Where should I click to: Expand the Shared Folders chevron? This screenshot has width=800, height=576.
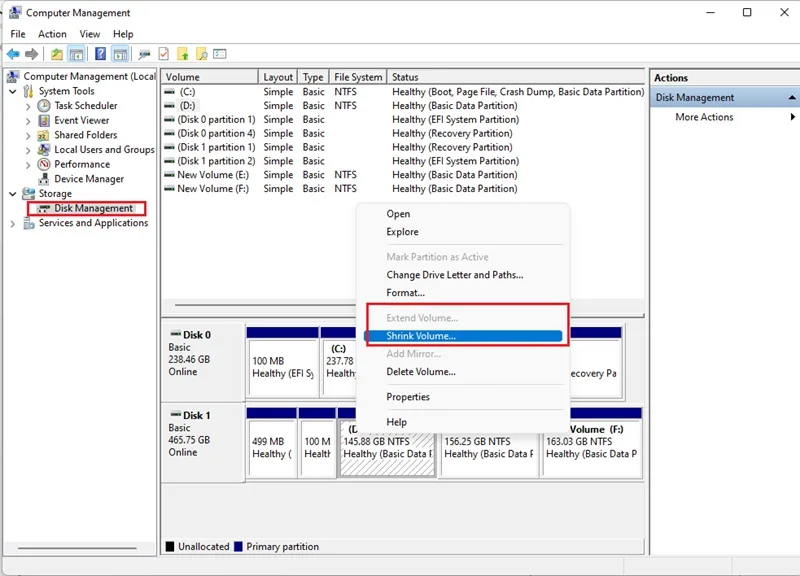[28, 136]
